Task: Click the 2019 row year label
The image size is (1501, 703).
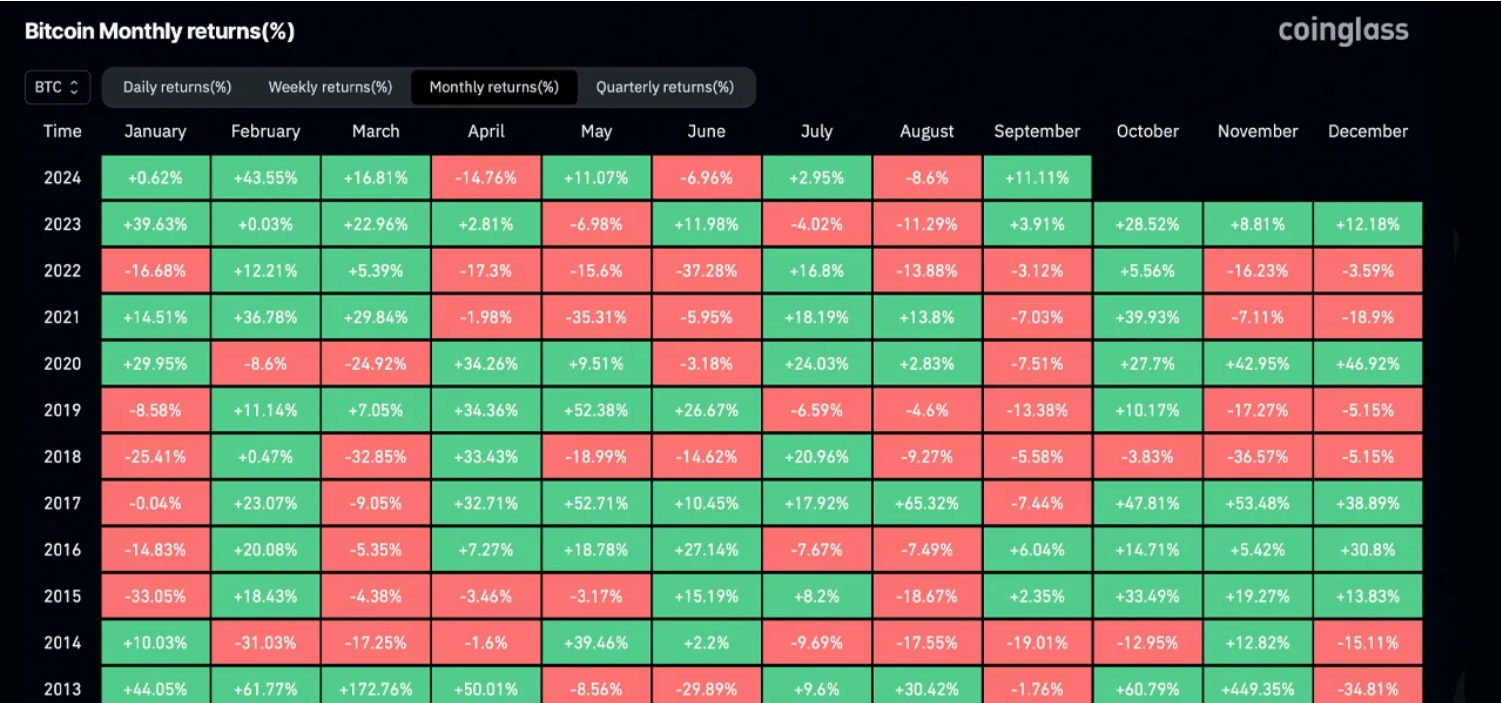Action: (x=62, y=410)
